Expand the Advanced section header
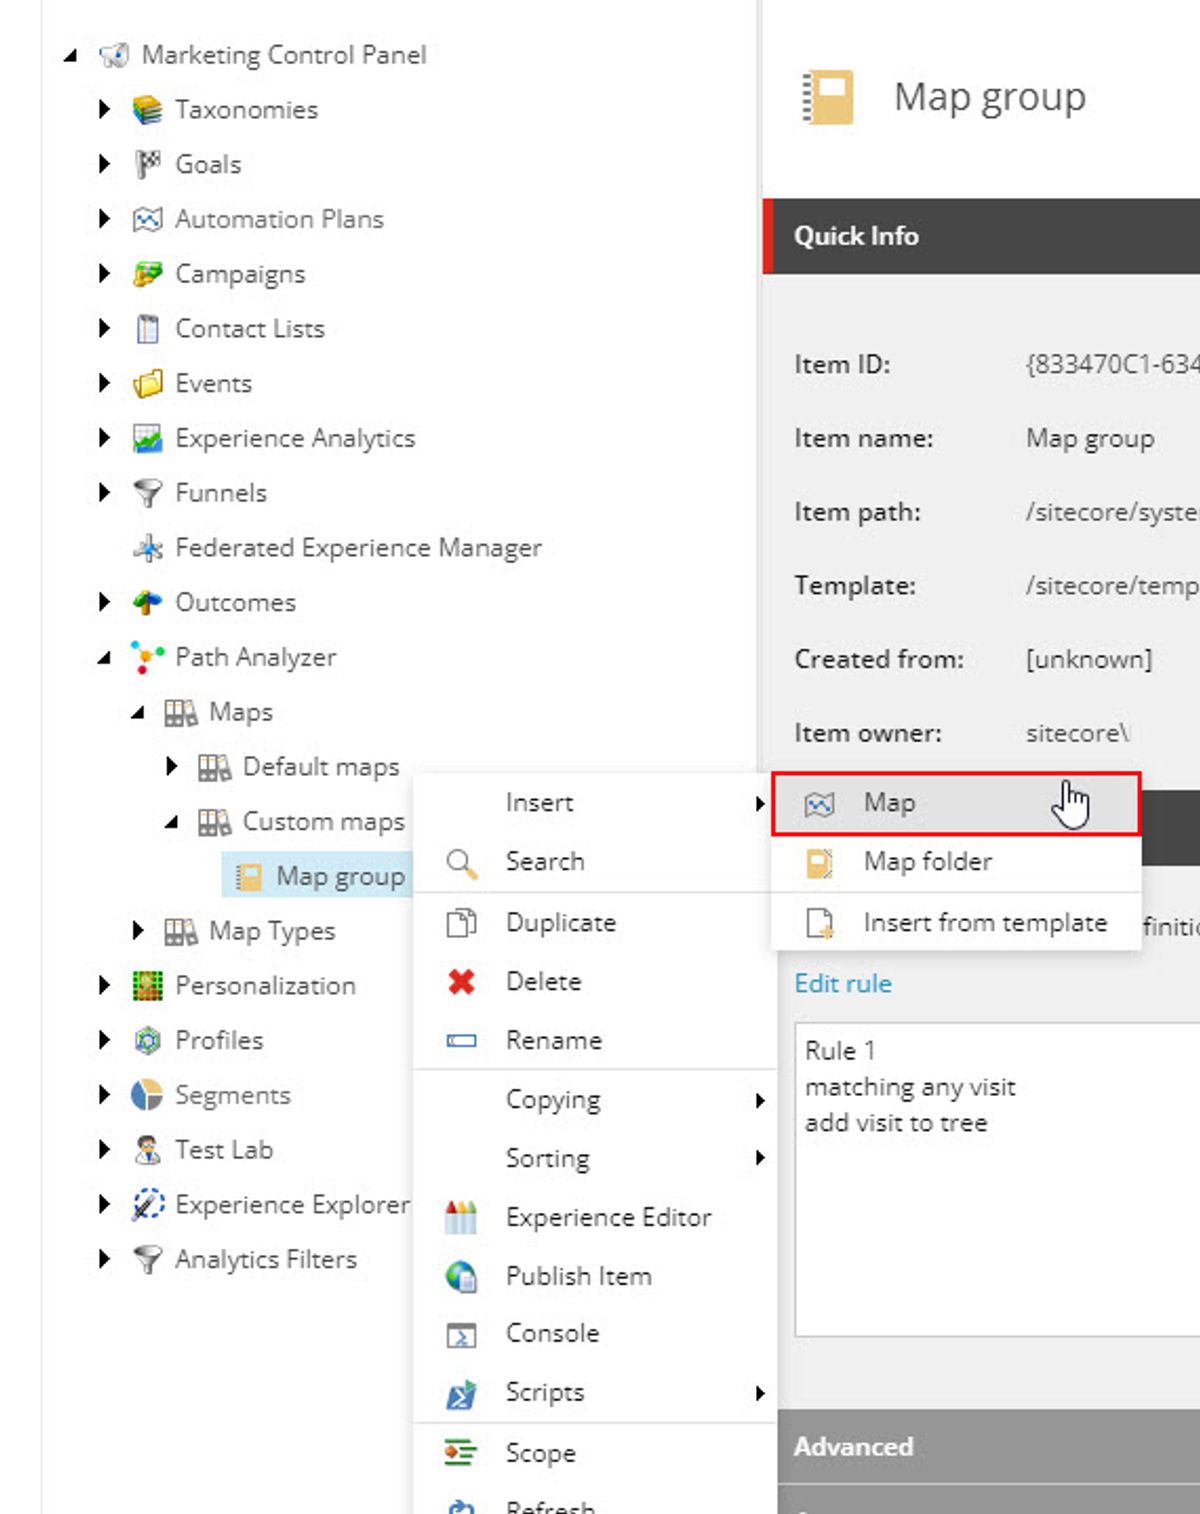 pos(989,1447)
